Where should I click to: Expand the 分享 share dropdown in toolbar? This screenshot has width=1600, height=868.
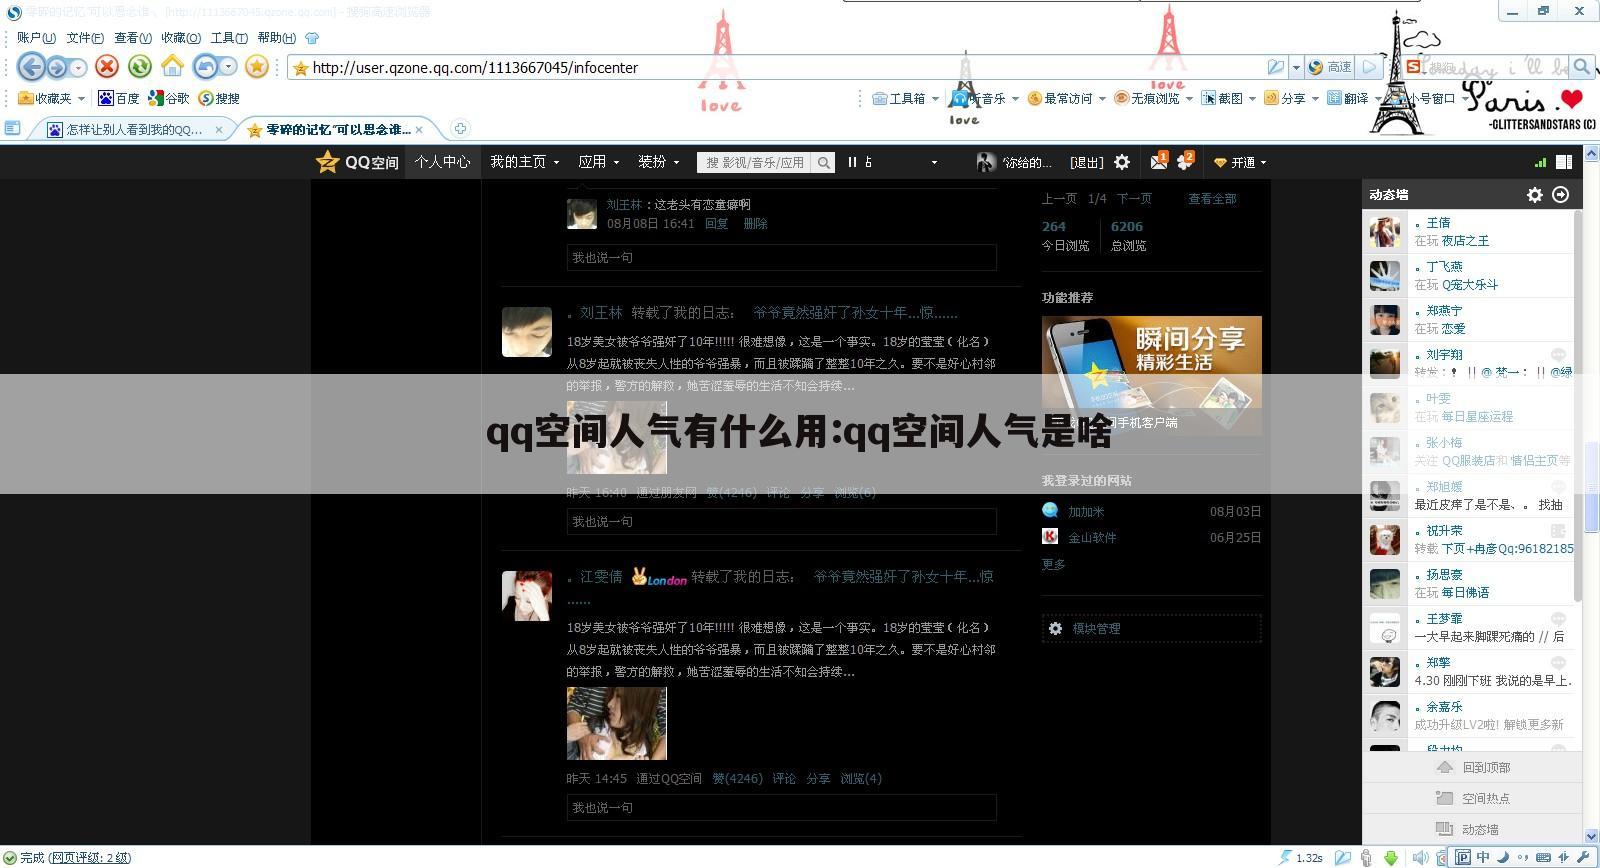tap(1314, 98)
